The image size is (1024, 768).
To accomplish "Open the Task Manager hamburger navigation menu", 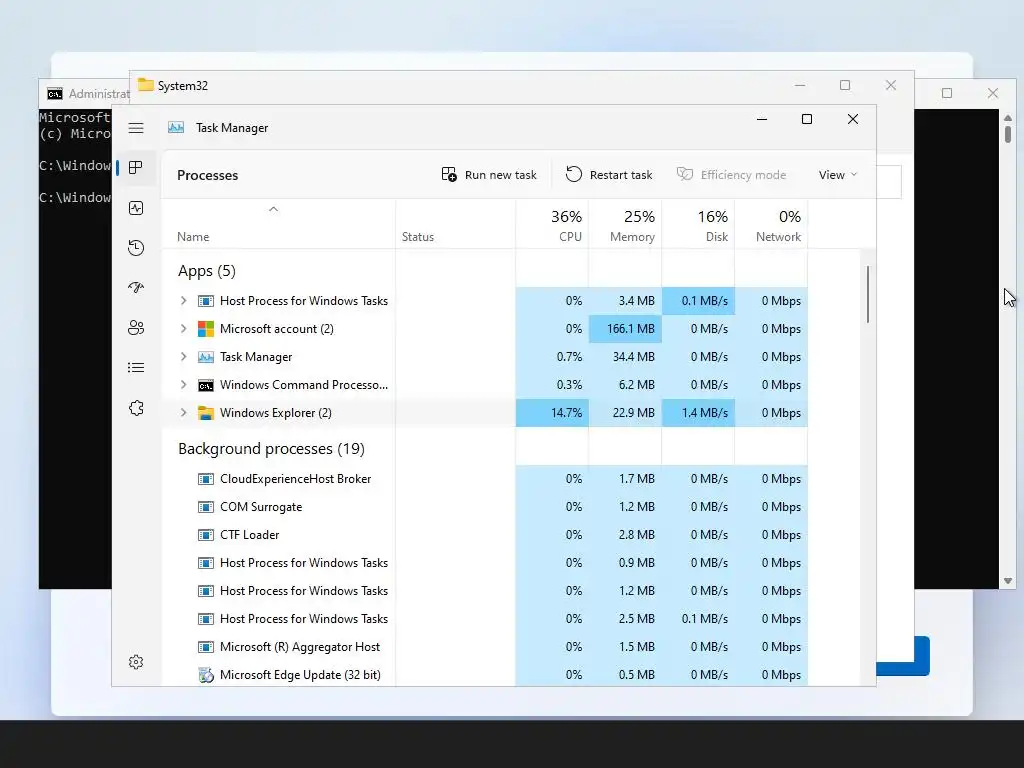I will (136, 128).
